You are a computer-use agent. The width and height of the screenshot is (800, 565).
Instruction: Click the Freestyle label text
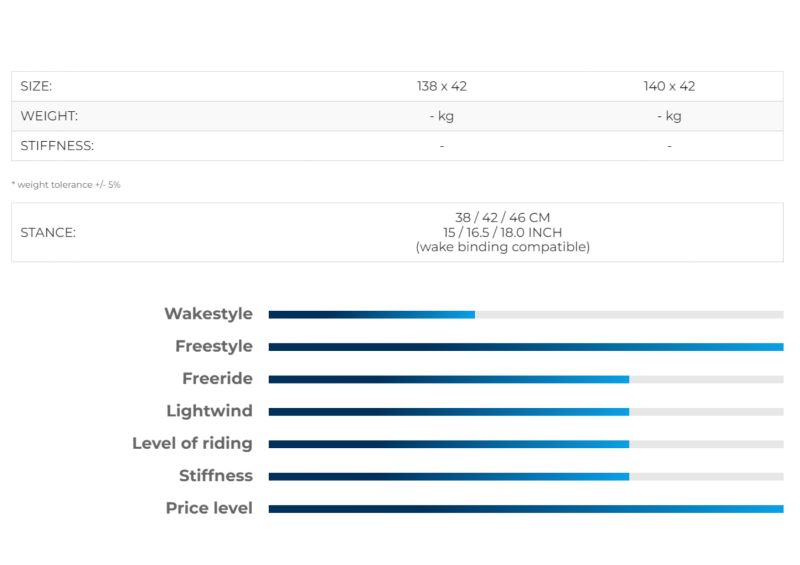(214, 346)
